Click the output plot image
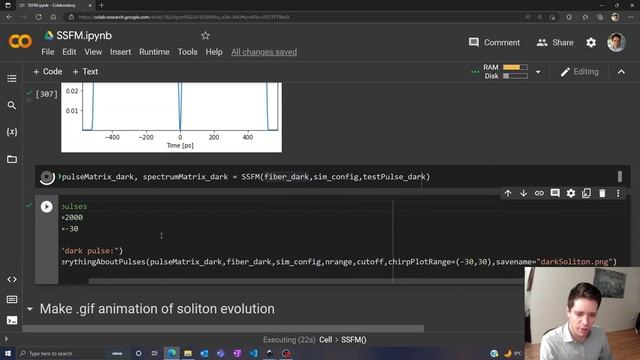Viewport: 640px width, 360px height. coord(171,117)
